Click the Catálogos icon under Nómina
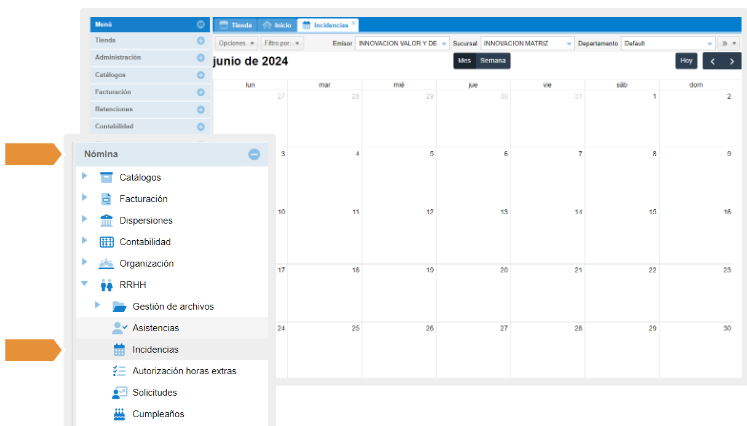 (x=107, y=177)
